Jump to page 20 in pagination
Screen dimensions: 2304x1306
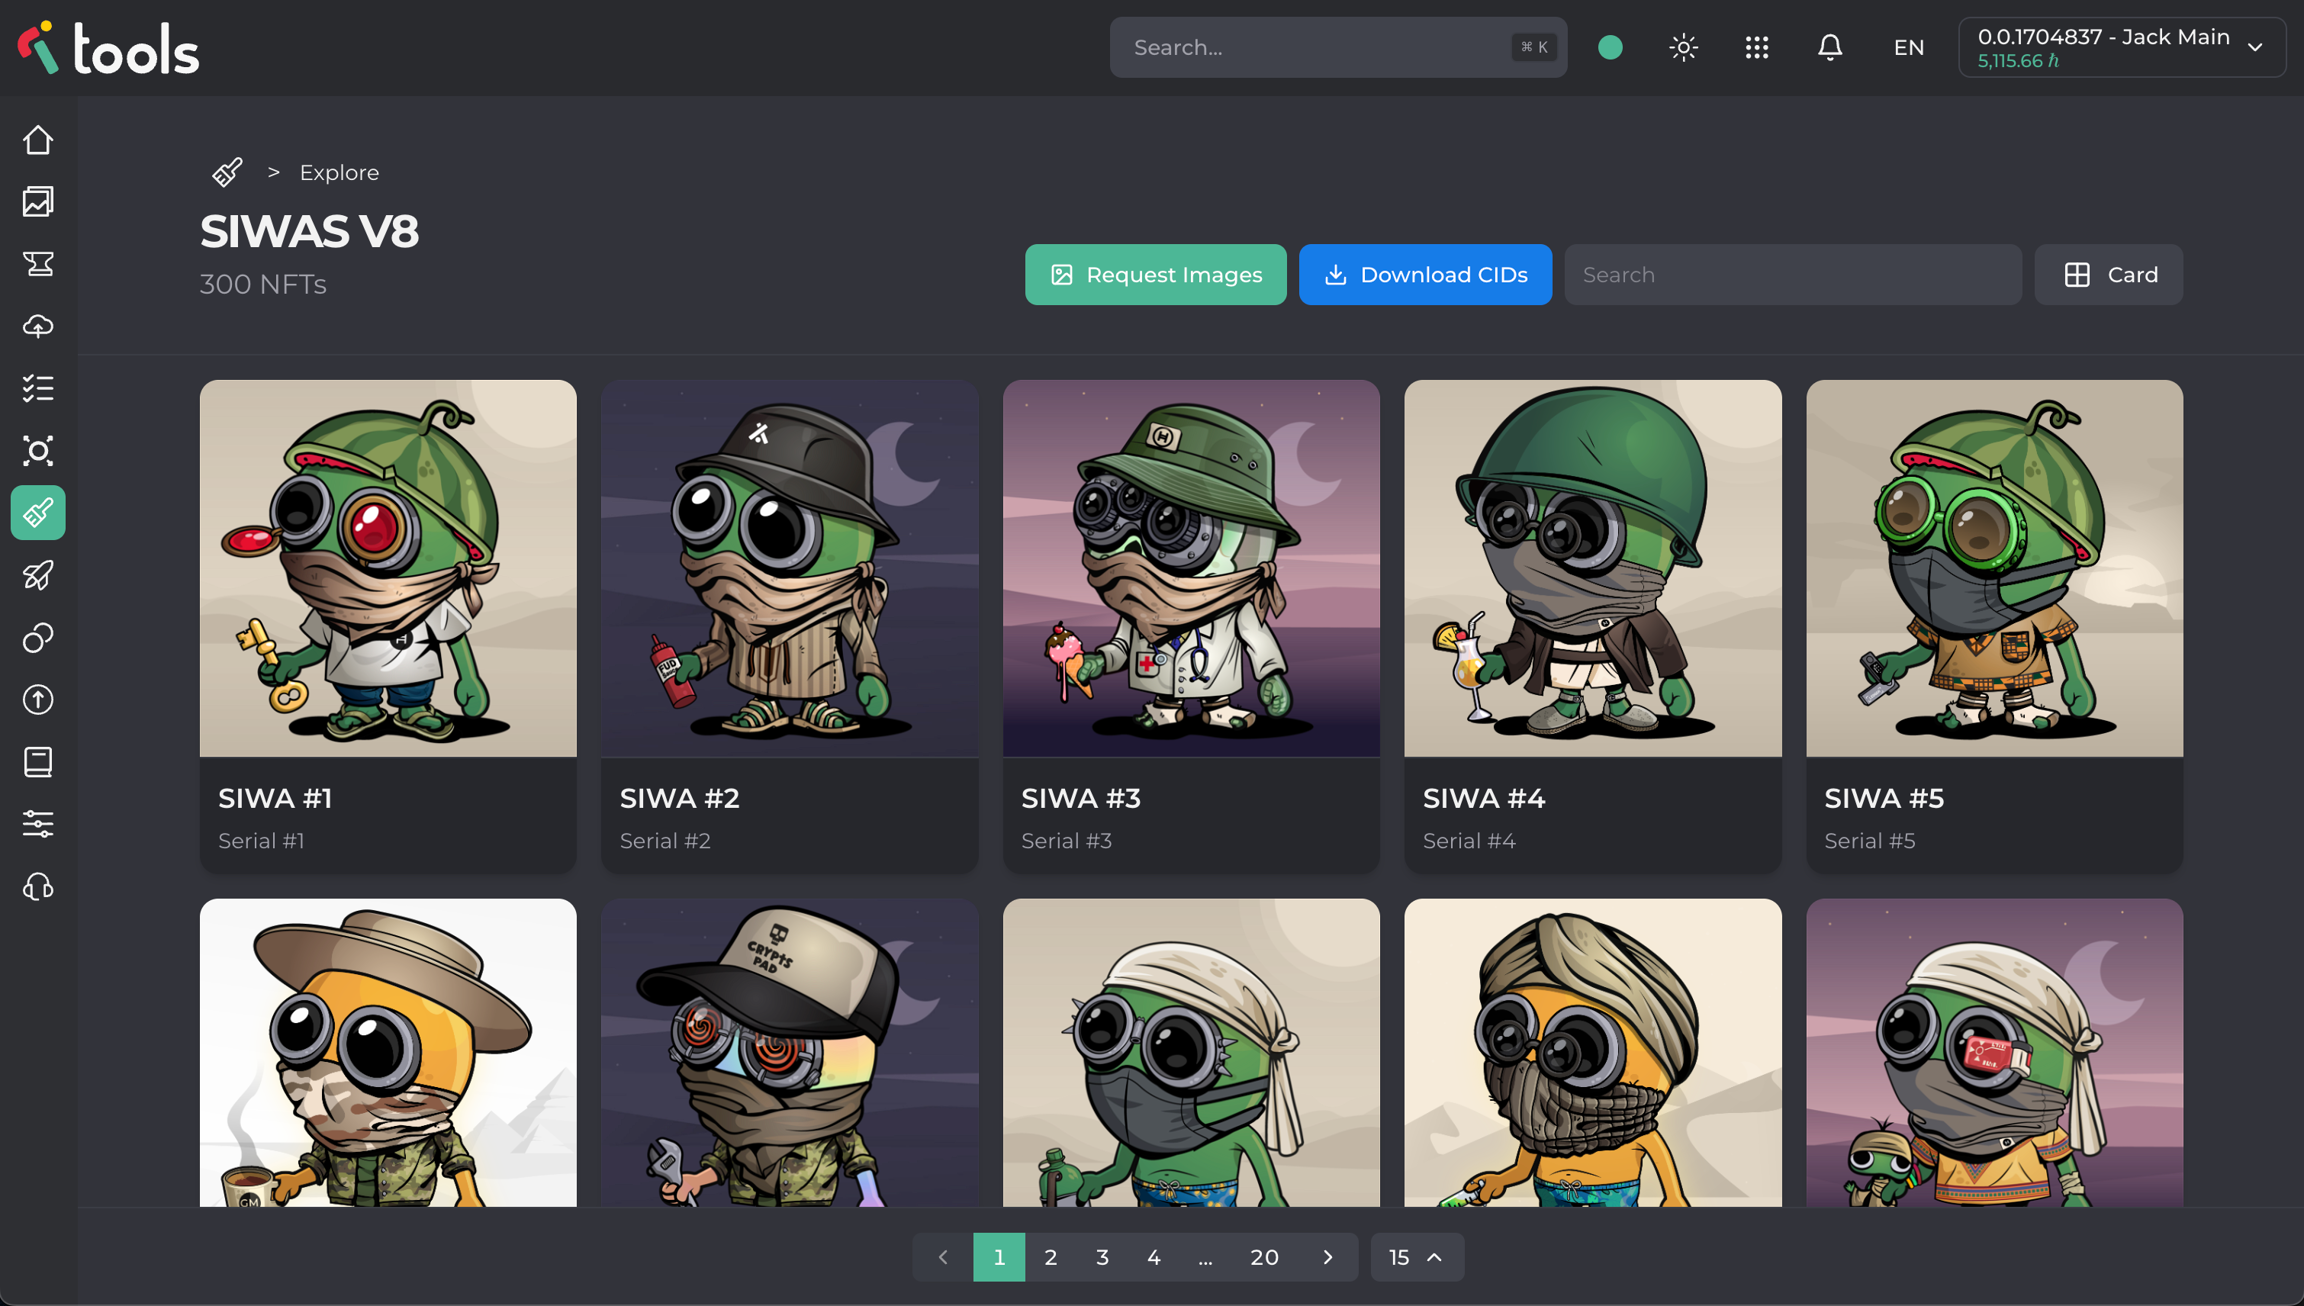1264,1257
